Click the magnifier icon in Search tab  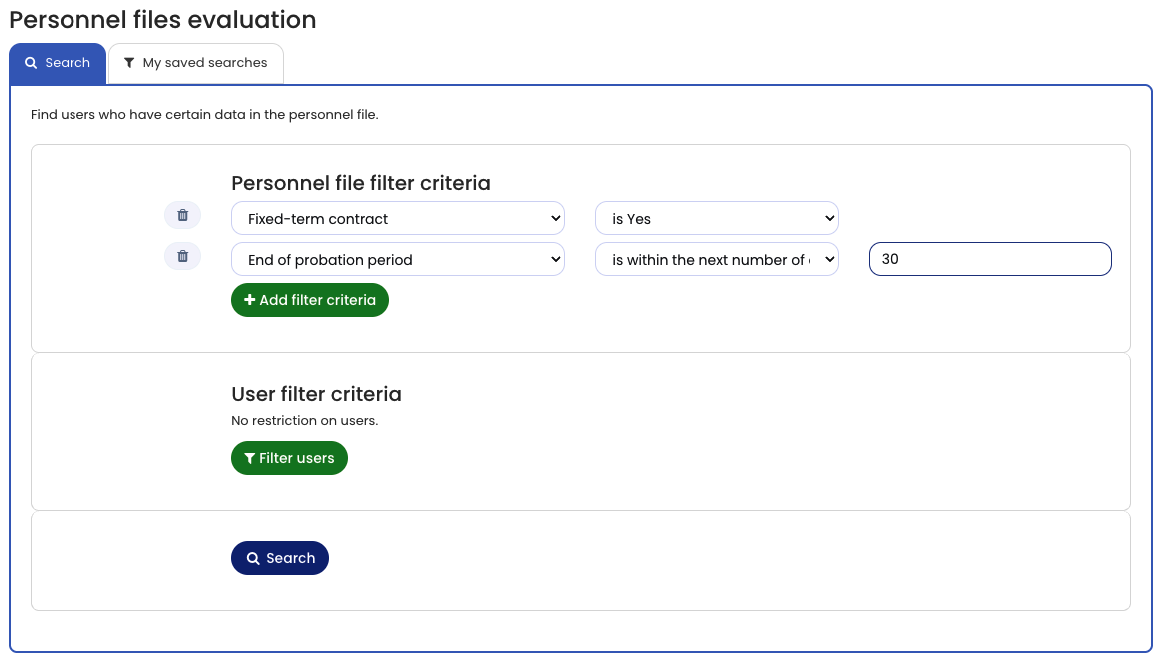31,63
